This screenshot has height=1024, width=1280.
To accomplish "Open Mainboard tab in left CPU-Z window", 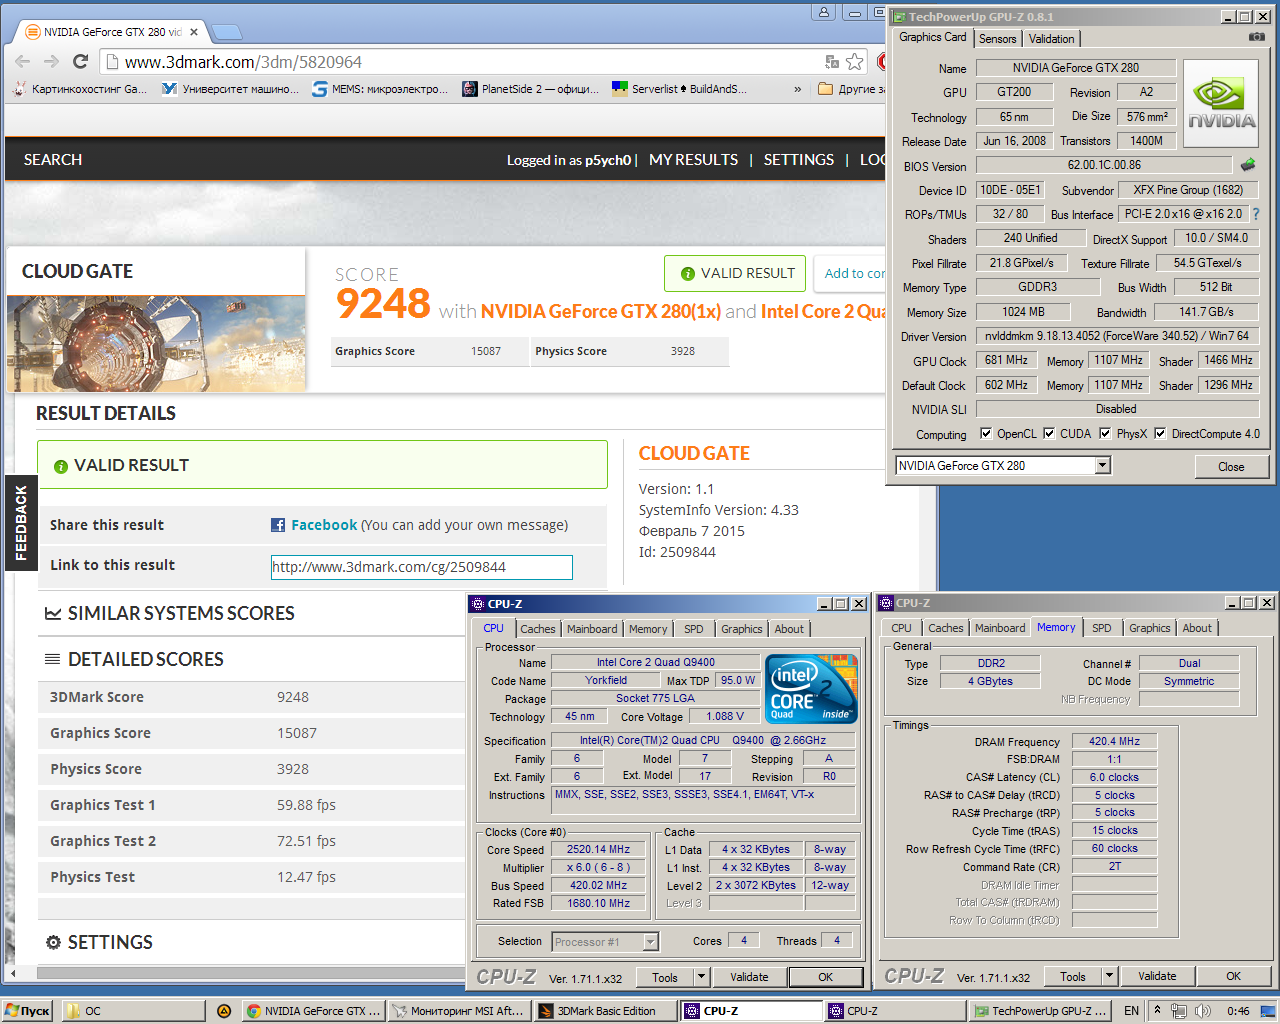I will click(592, 629).
